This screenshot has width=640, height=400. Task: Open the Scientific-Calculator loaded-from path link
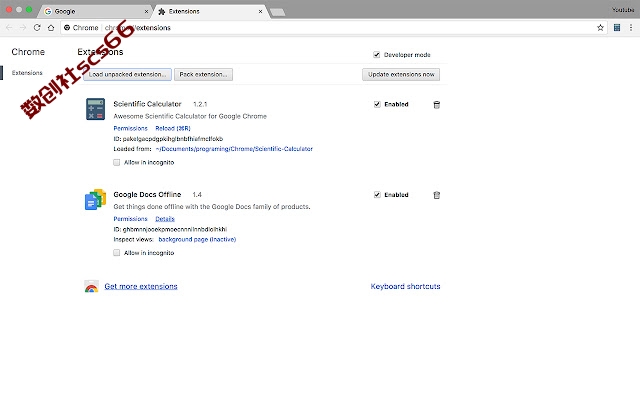coord(234,149)
